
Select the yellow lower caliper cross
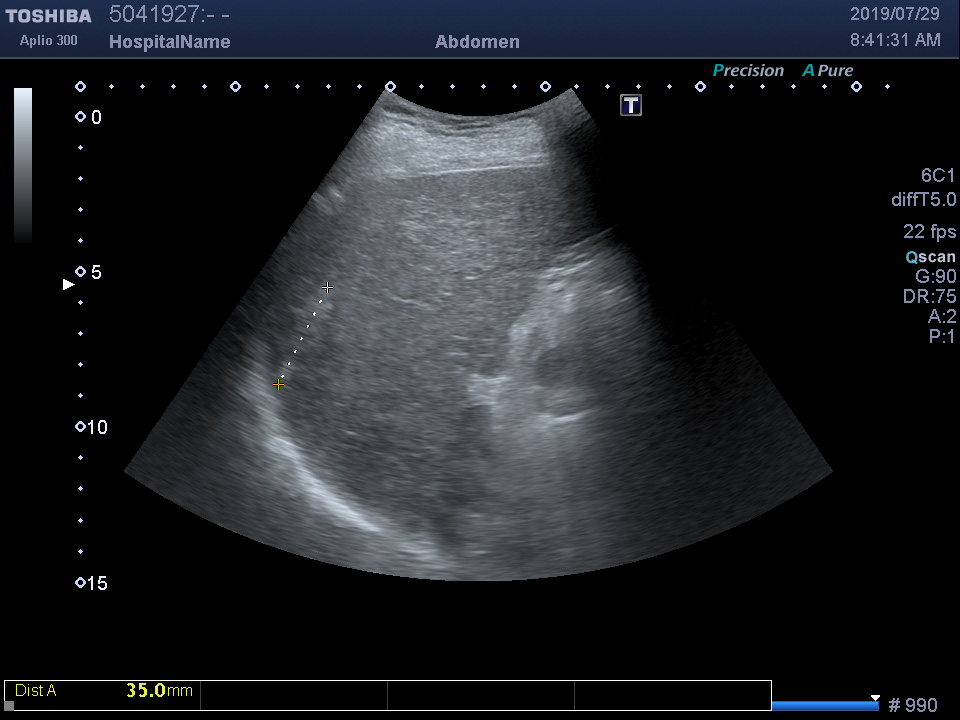click(x=279, y=384)
